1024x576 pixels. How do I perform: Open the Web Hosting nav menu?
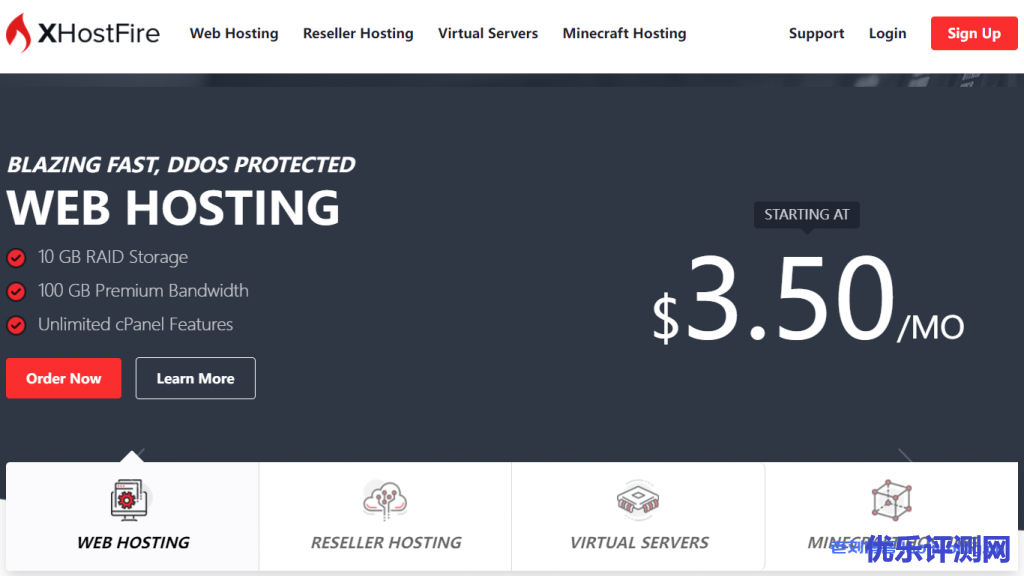tap(234, 33)
